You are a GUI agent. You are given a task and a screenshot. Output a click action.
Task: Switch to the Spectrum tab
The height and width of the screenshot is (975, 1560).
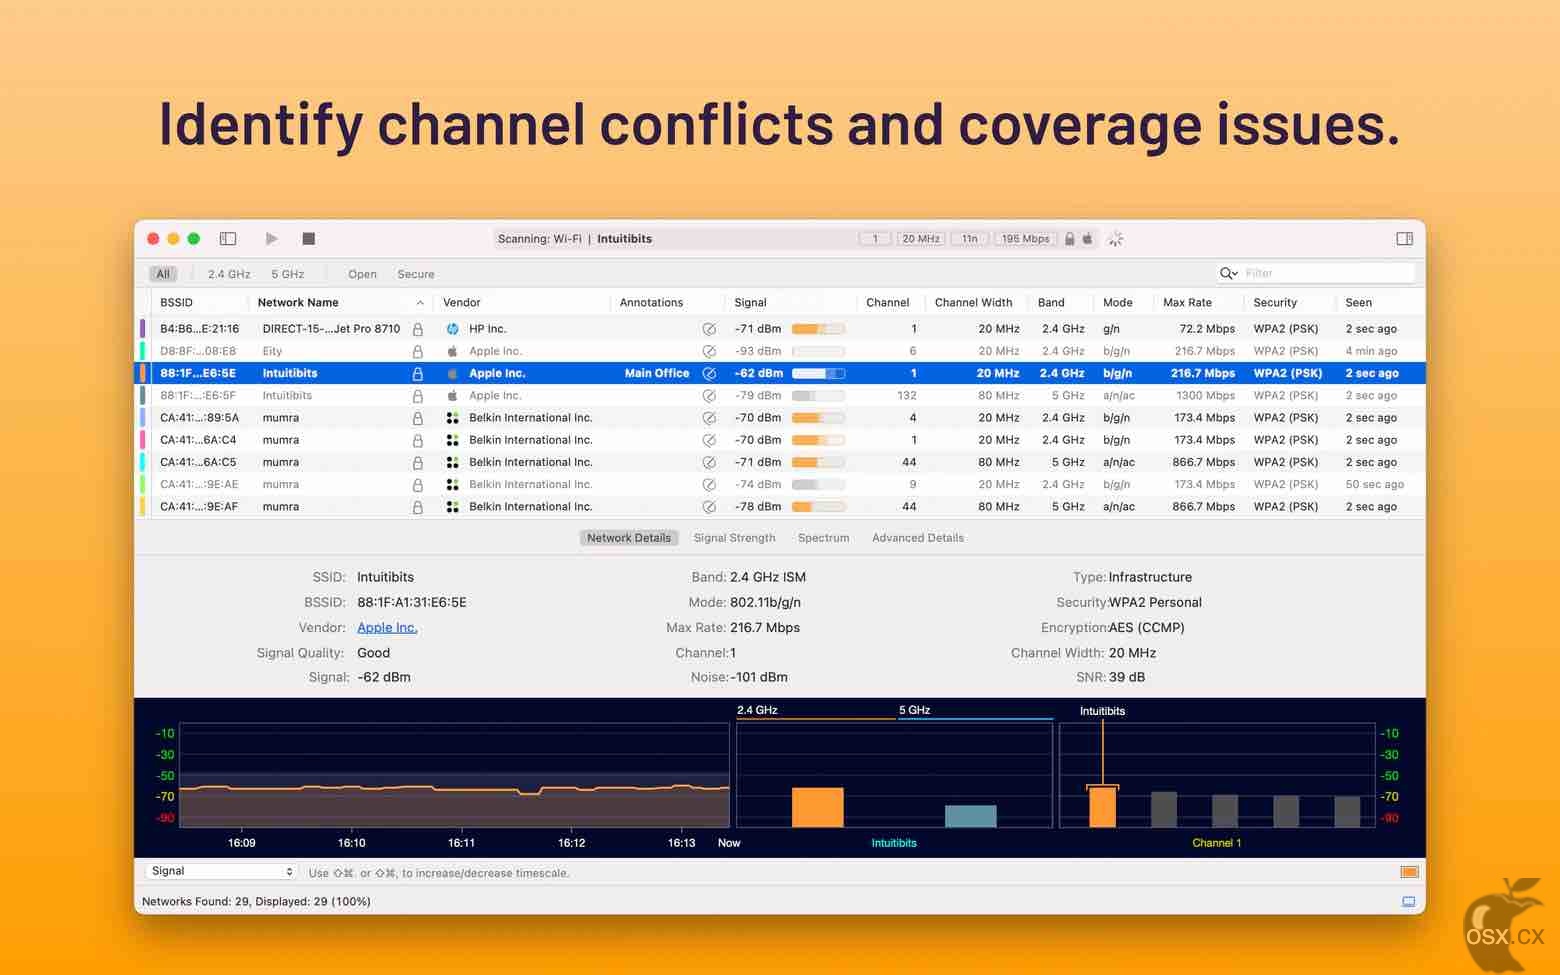pos(824,538)
